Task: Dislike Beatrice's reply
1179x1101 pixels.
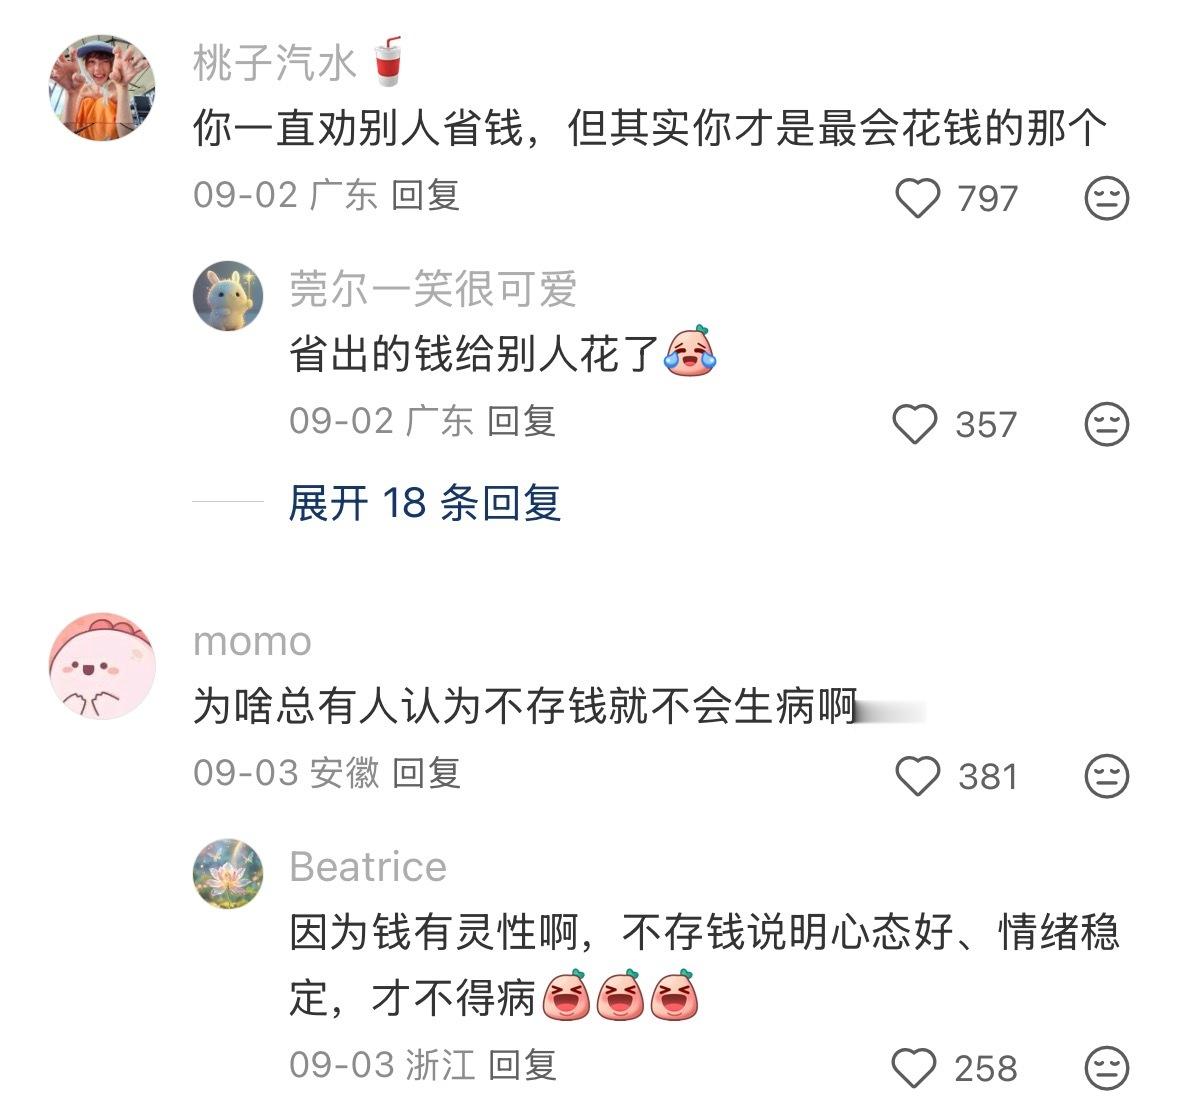Action: click(x=1107, y=1068)
